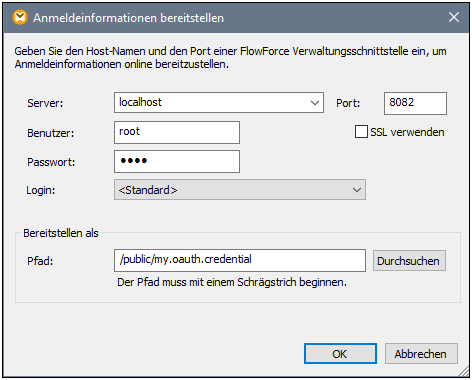Click the Durchsuchen button
The image size is (472, 380).
409,261
